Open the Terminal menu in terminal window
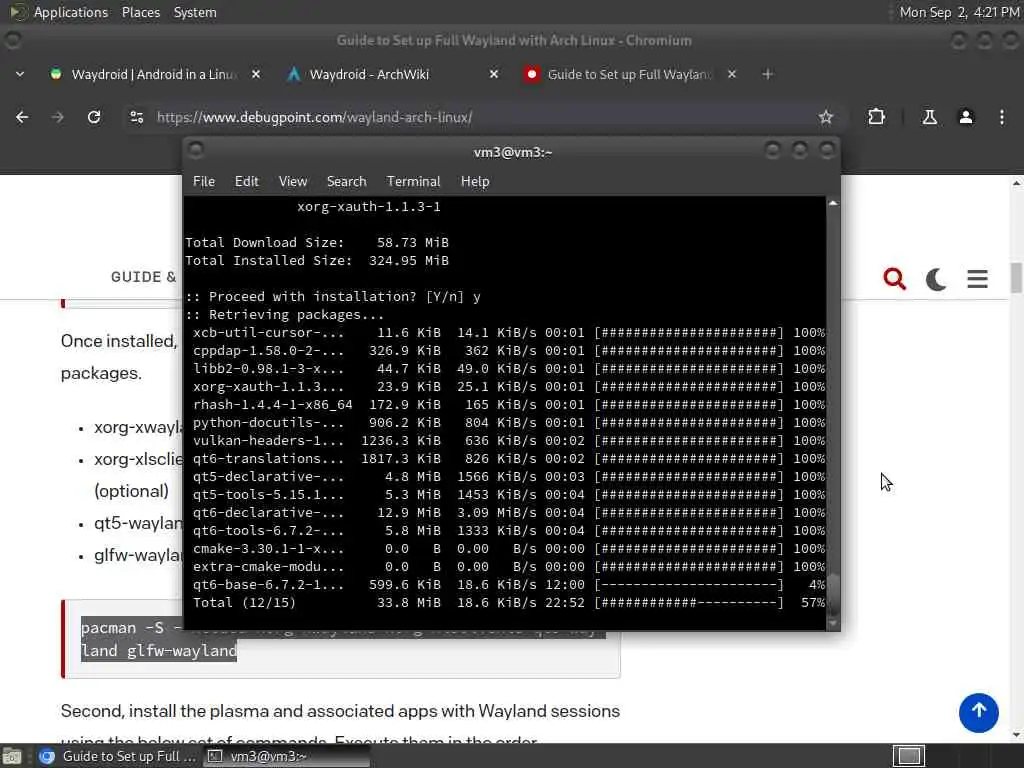 413,182
